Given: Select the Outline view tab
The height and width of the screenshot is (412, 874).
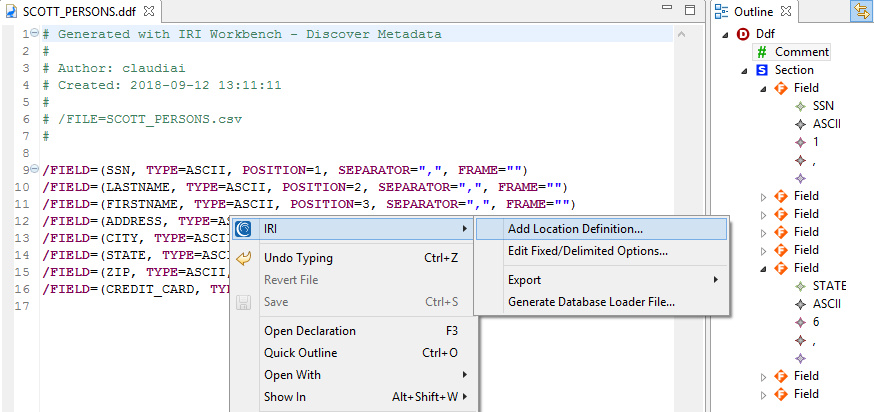Looking at the screenshot, I should click(x=754, y=12).
